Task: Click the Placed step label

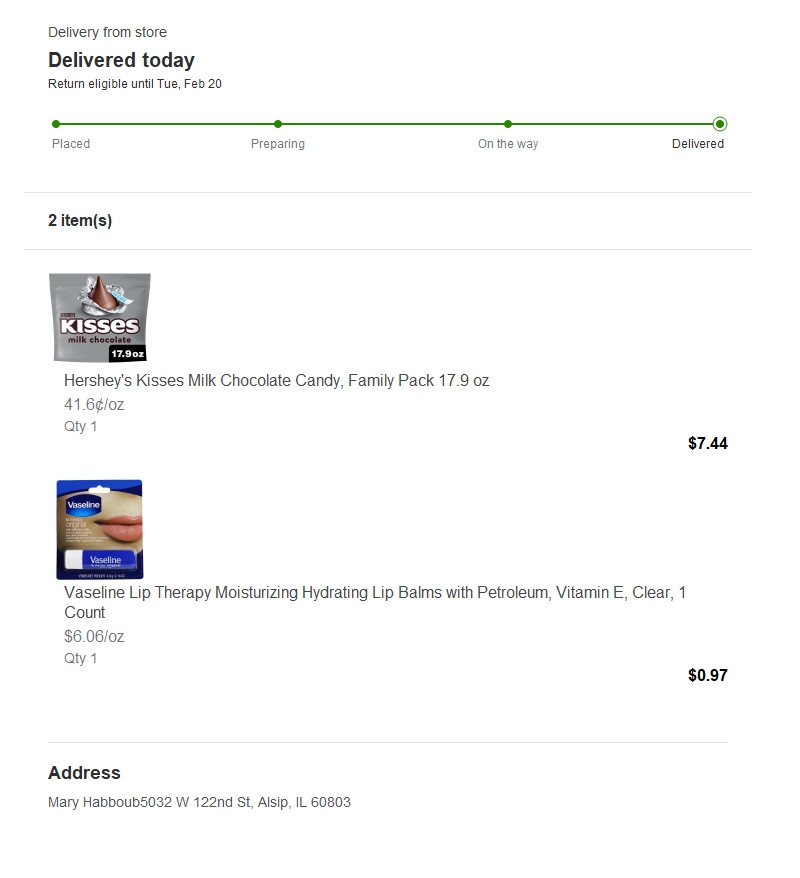Action: tap(71, 144)
